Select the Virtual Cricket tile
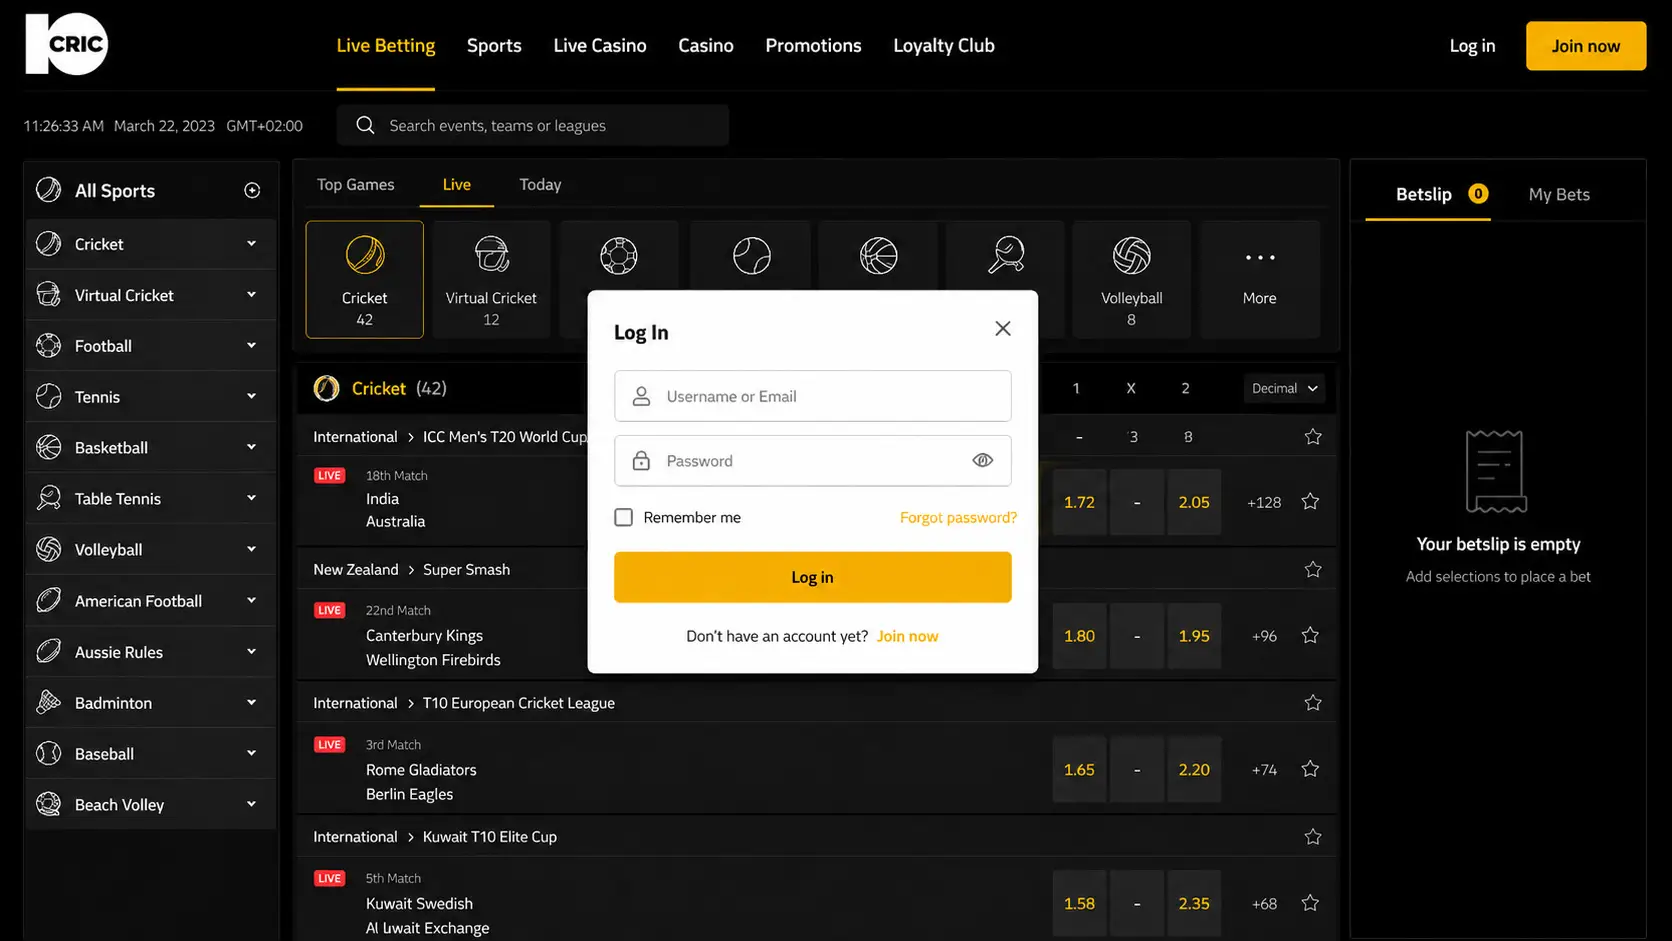The image size is (1672, 941). pyautogui.click(x=491, y=279)
